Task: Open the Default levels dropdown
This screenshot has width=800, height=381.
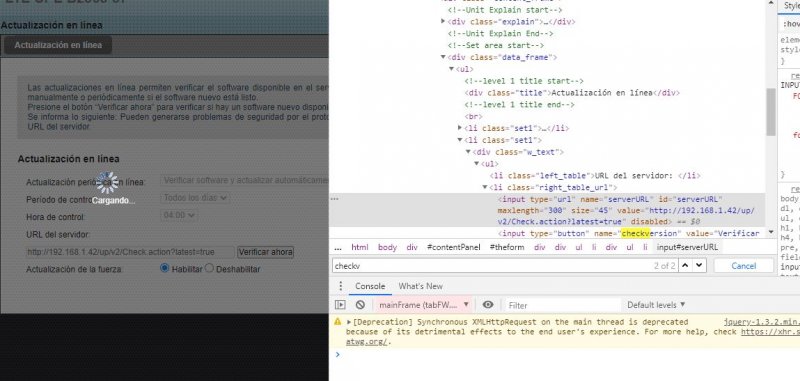Action: 656,305
